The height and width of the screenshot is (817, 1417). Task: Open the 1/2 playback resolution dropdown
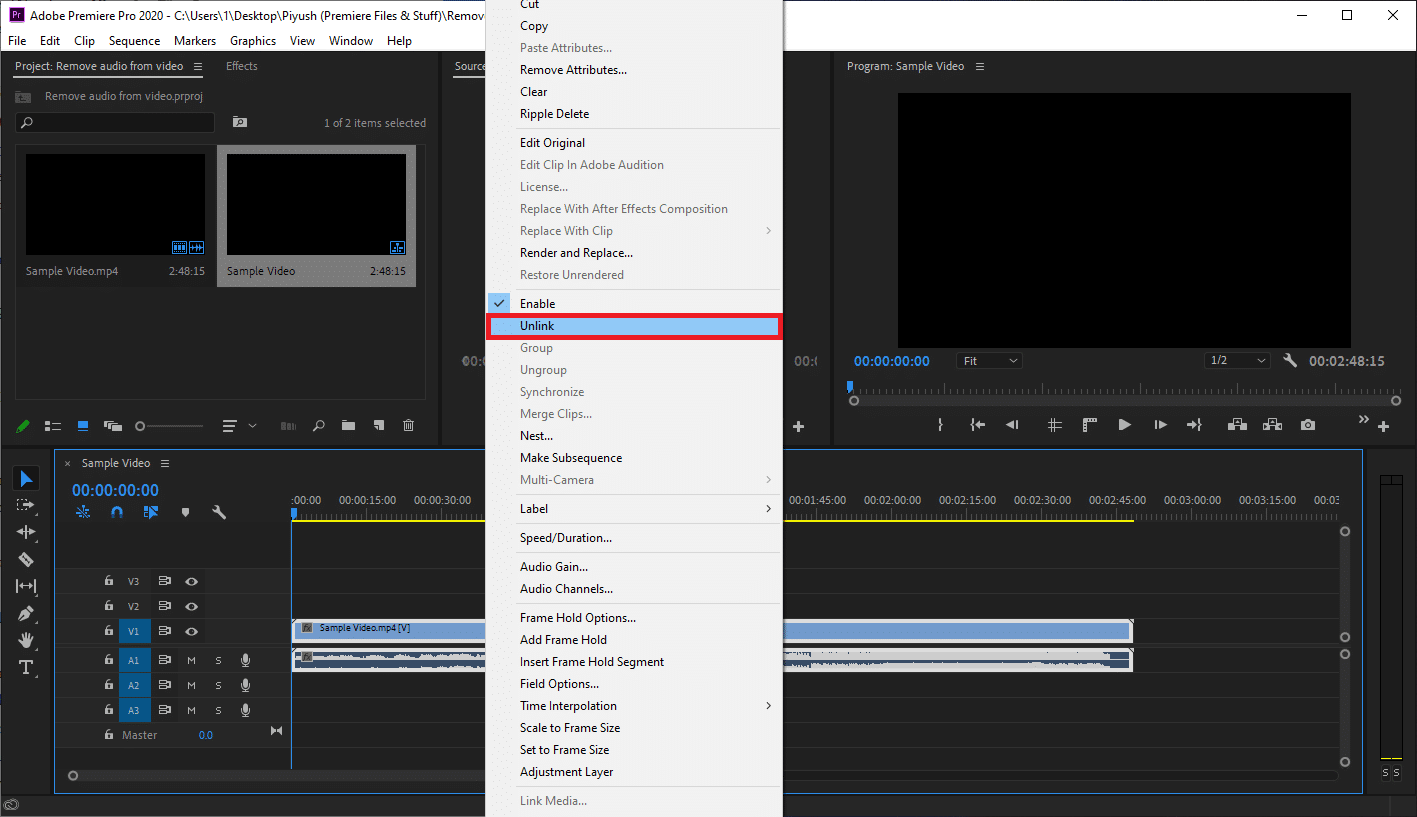pos(1237,360)
